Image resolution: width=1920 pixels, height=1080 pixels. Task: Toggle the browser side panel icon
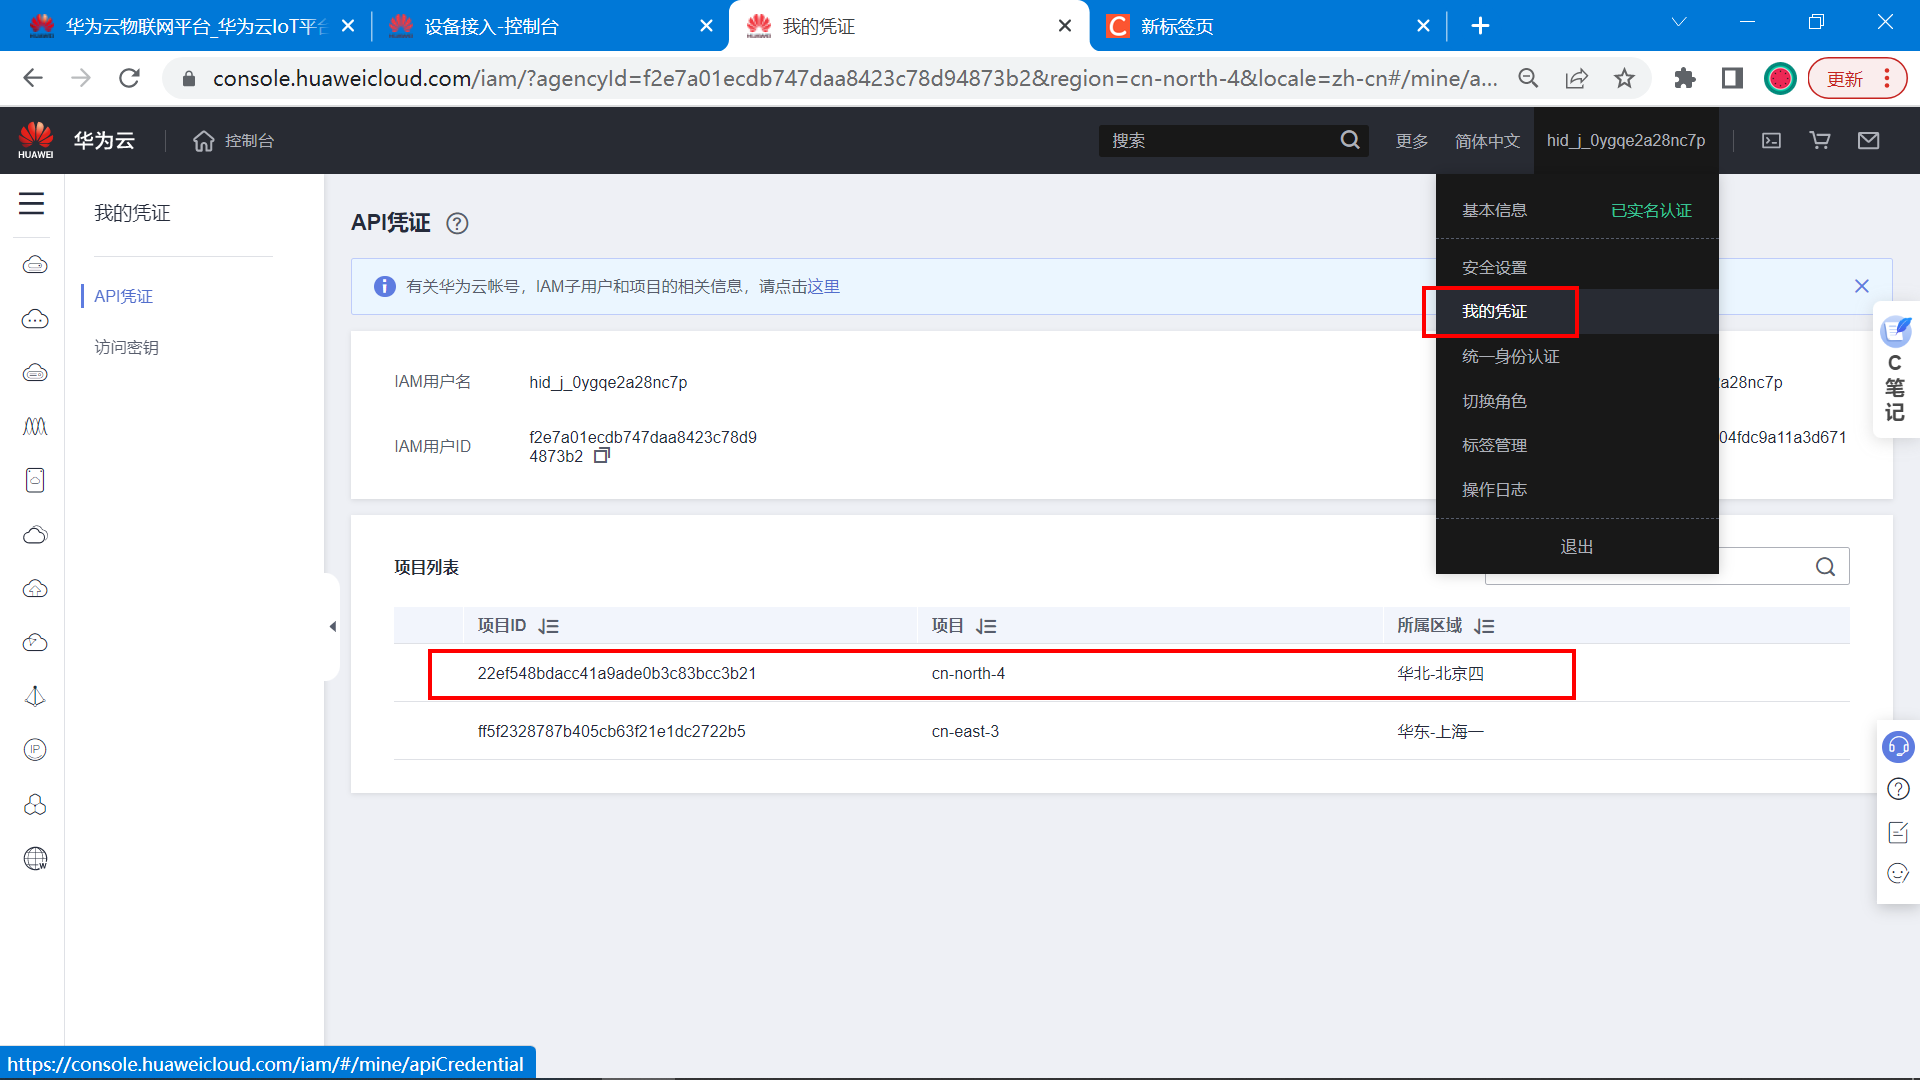(x=1732, y=78)
